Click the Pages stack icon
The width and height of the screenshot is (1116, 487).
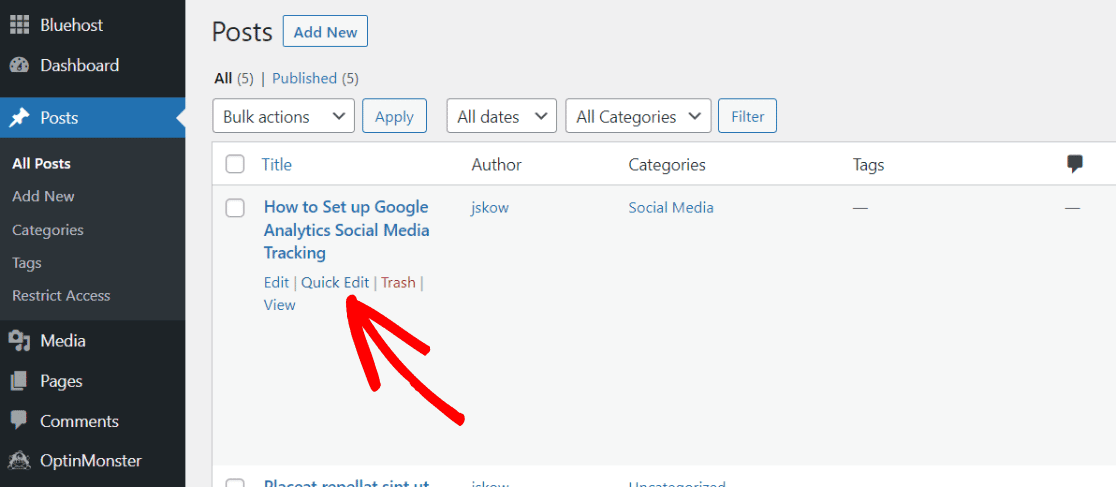19,381
